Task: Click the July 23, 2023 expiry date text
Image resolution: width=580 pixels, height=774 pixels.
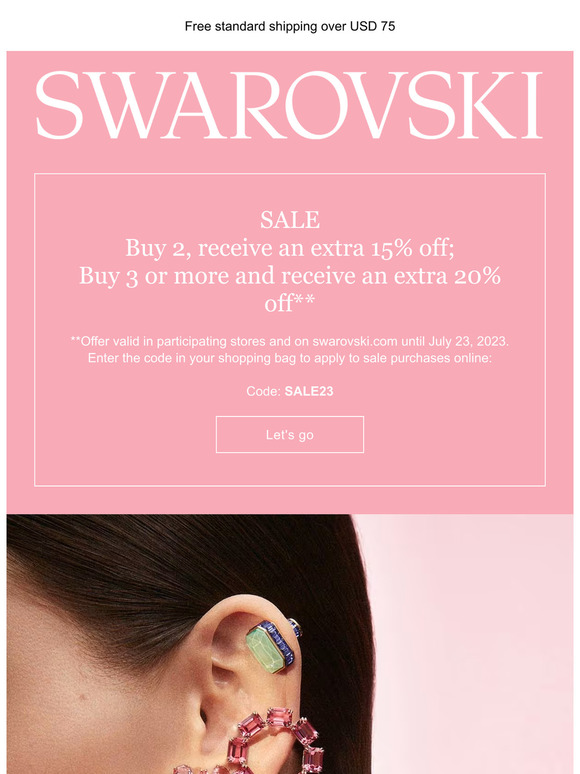Action: point(468,342)
